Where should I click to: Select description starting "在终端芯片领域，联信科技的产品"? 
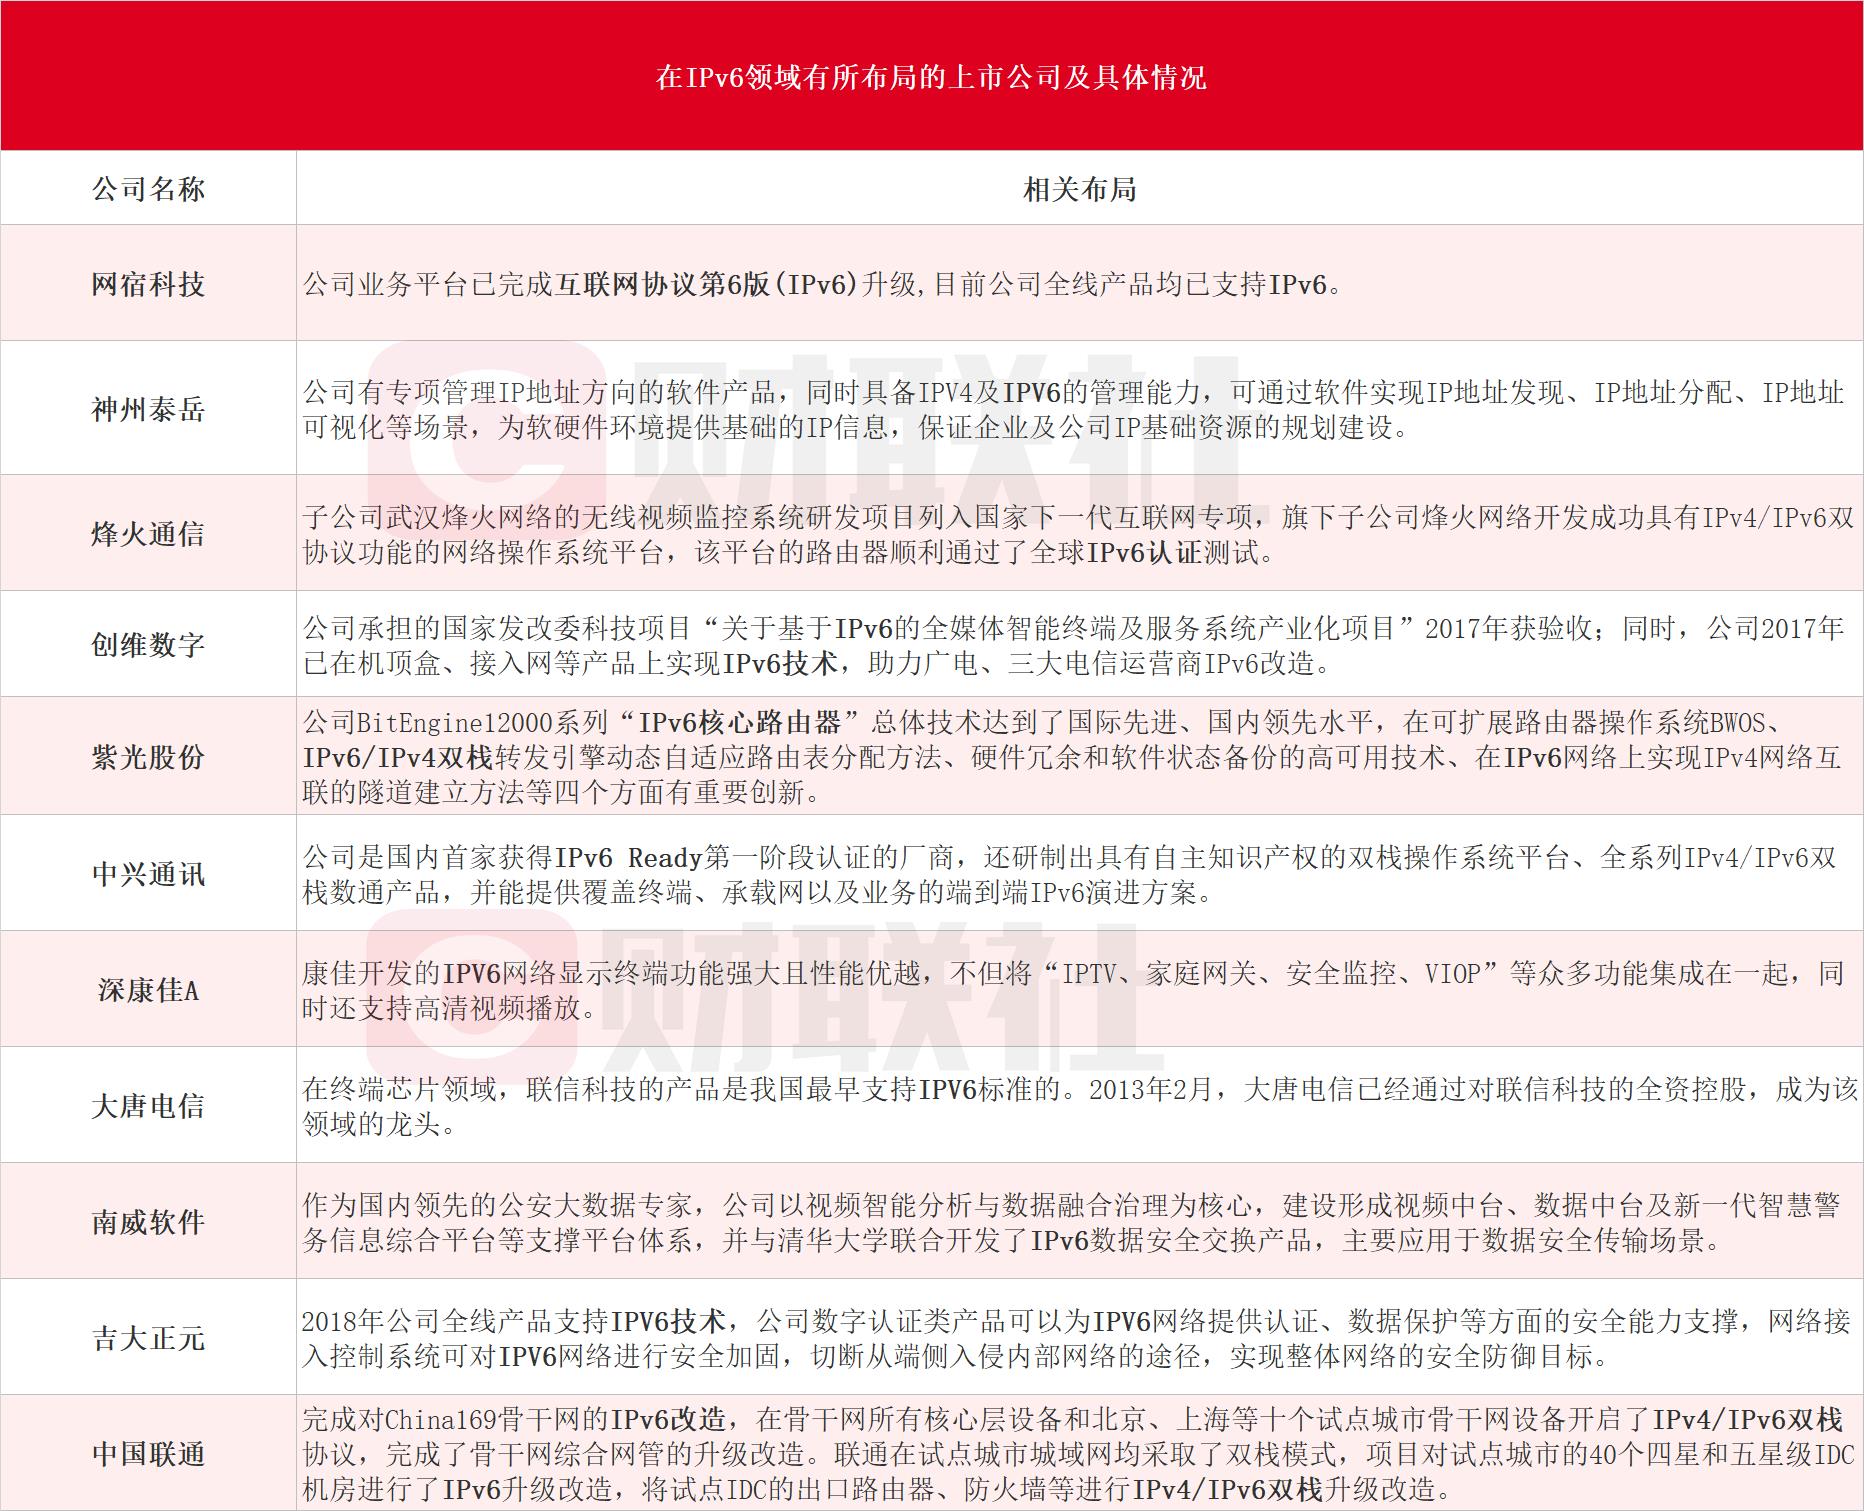pyautogui.click(x=1080, y=1106)
